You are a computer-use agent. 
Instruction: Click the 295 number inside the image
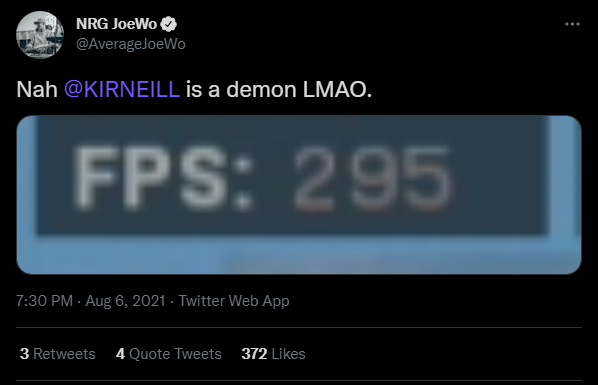coord(372,179)
